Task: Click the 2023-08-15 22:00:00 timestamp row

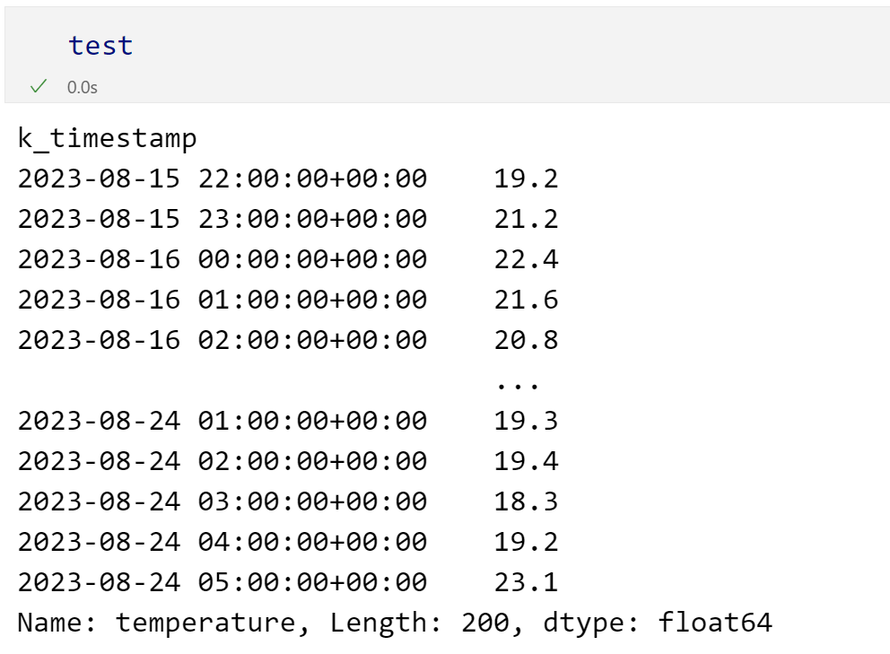Action: click(222, 179)
